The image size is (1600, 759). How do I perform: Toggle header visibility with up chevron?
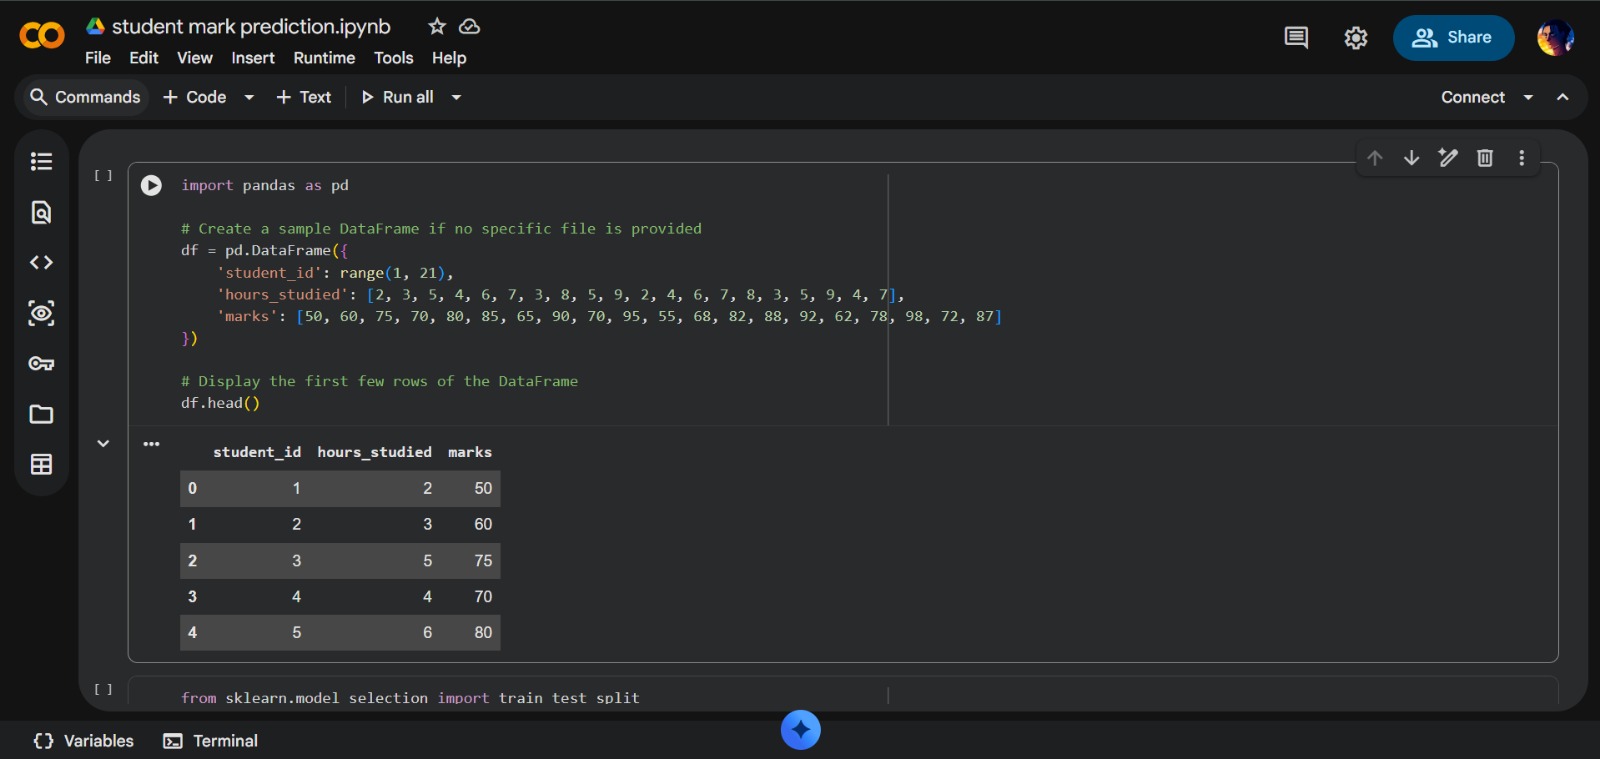1563,97
